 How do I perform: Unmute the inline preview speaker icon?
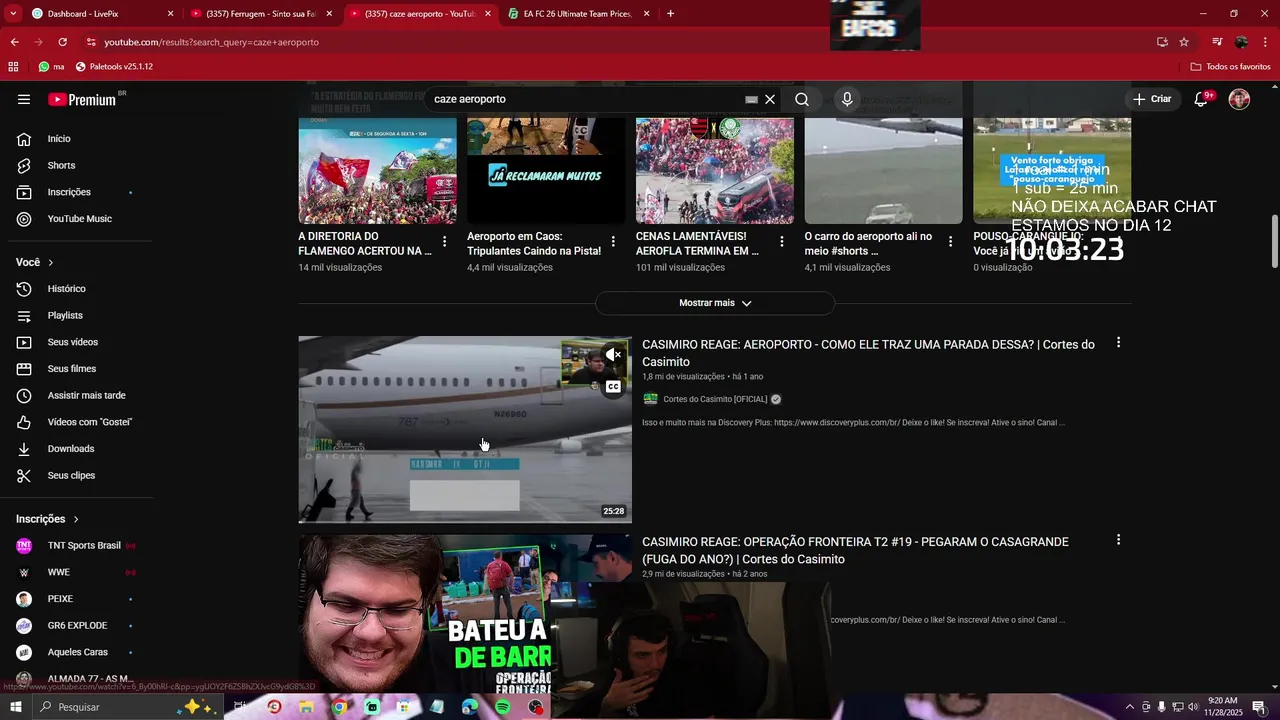tap(613, 355)
